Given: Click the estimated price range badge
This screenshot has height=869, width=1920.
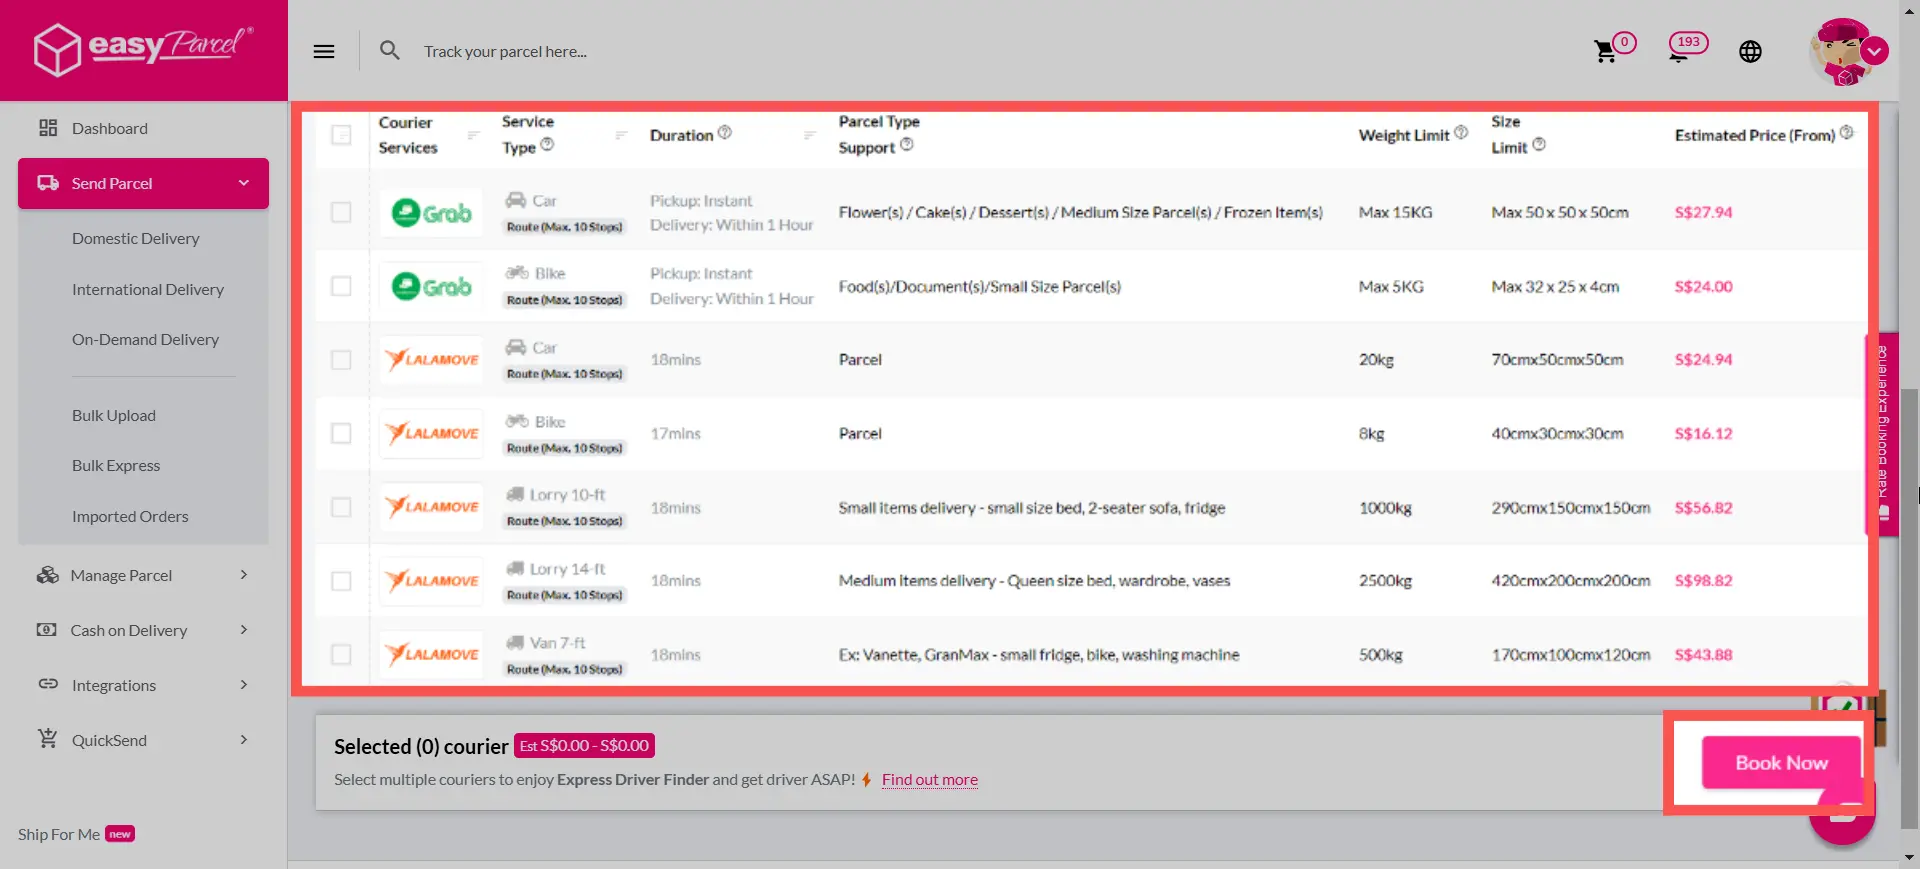Looking at the screenshot, I should [584, 746].
